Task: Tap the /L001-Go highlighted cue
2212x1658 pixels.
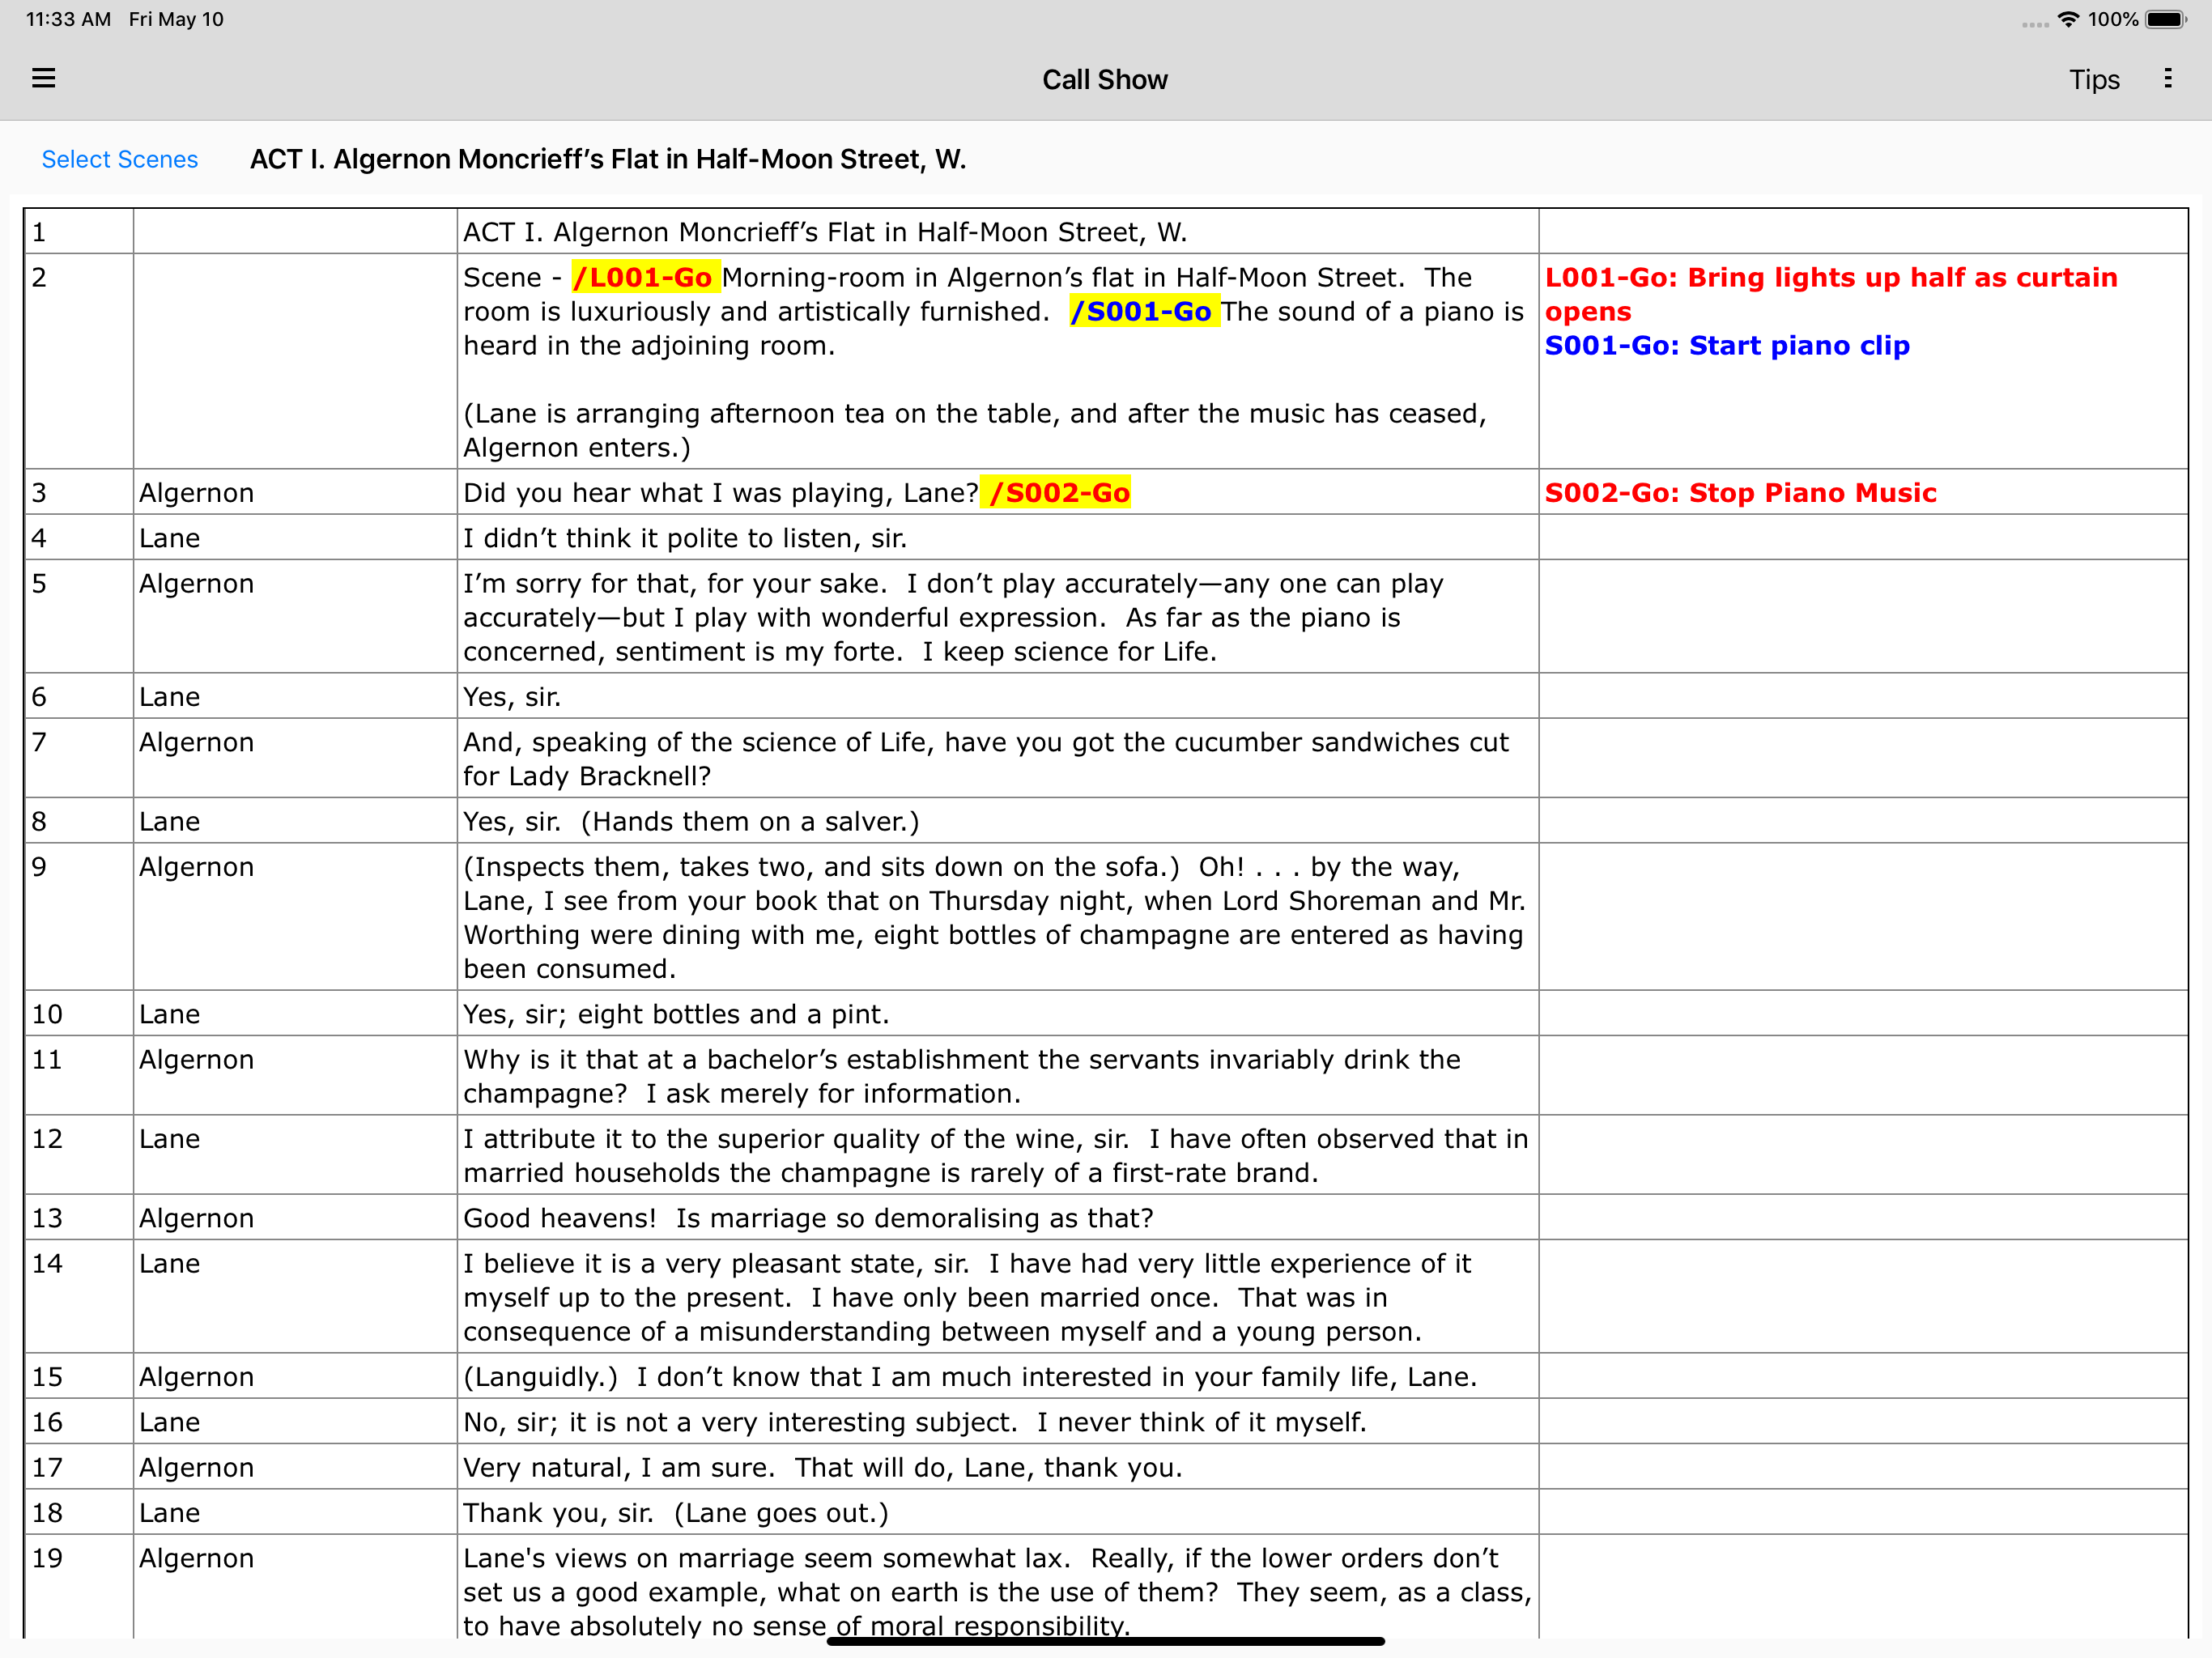Action: coord(645,277)
